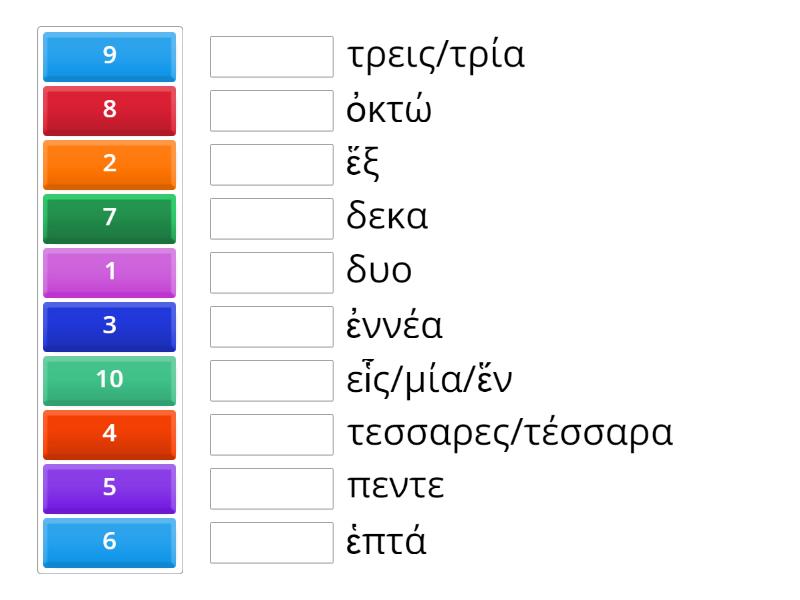Click the blank beside τεσσαρες/τέσσαρα
Screen dimensions: 800x600
click(x=272, y=433)
